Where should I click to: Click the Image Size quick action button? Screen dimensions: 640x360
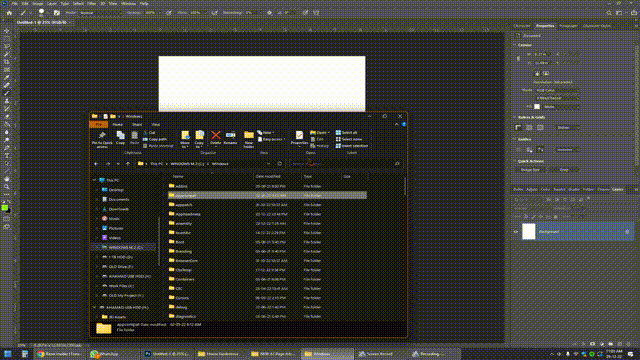click(x=531, y=170)
